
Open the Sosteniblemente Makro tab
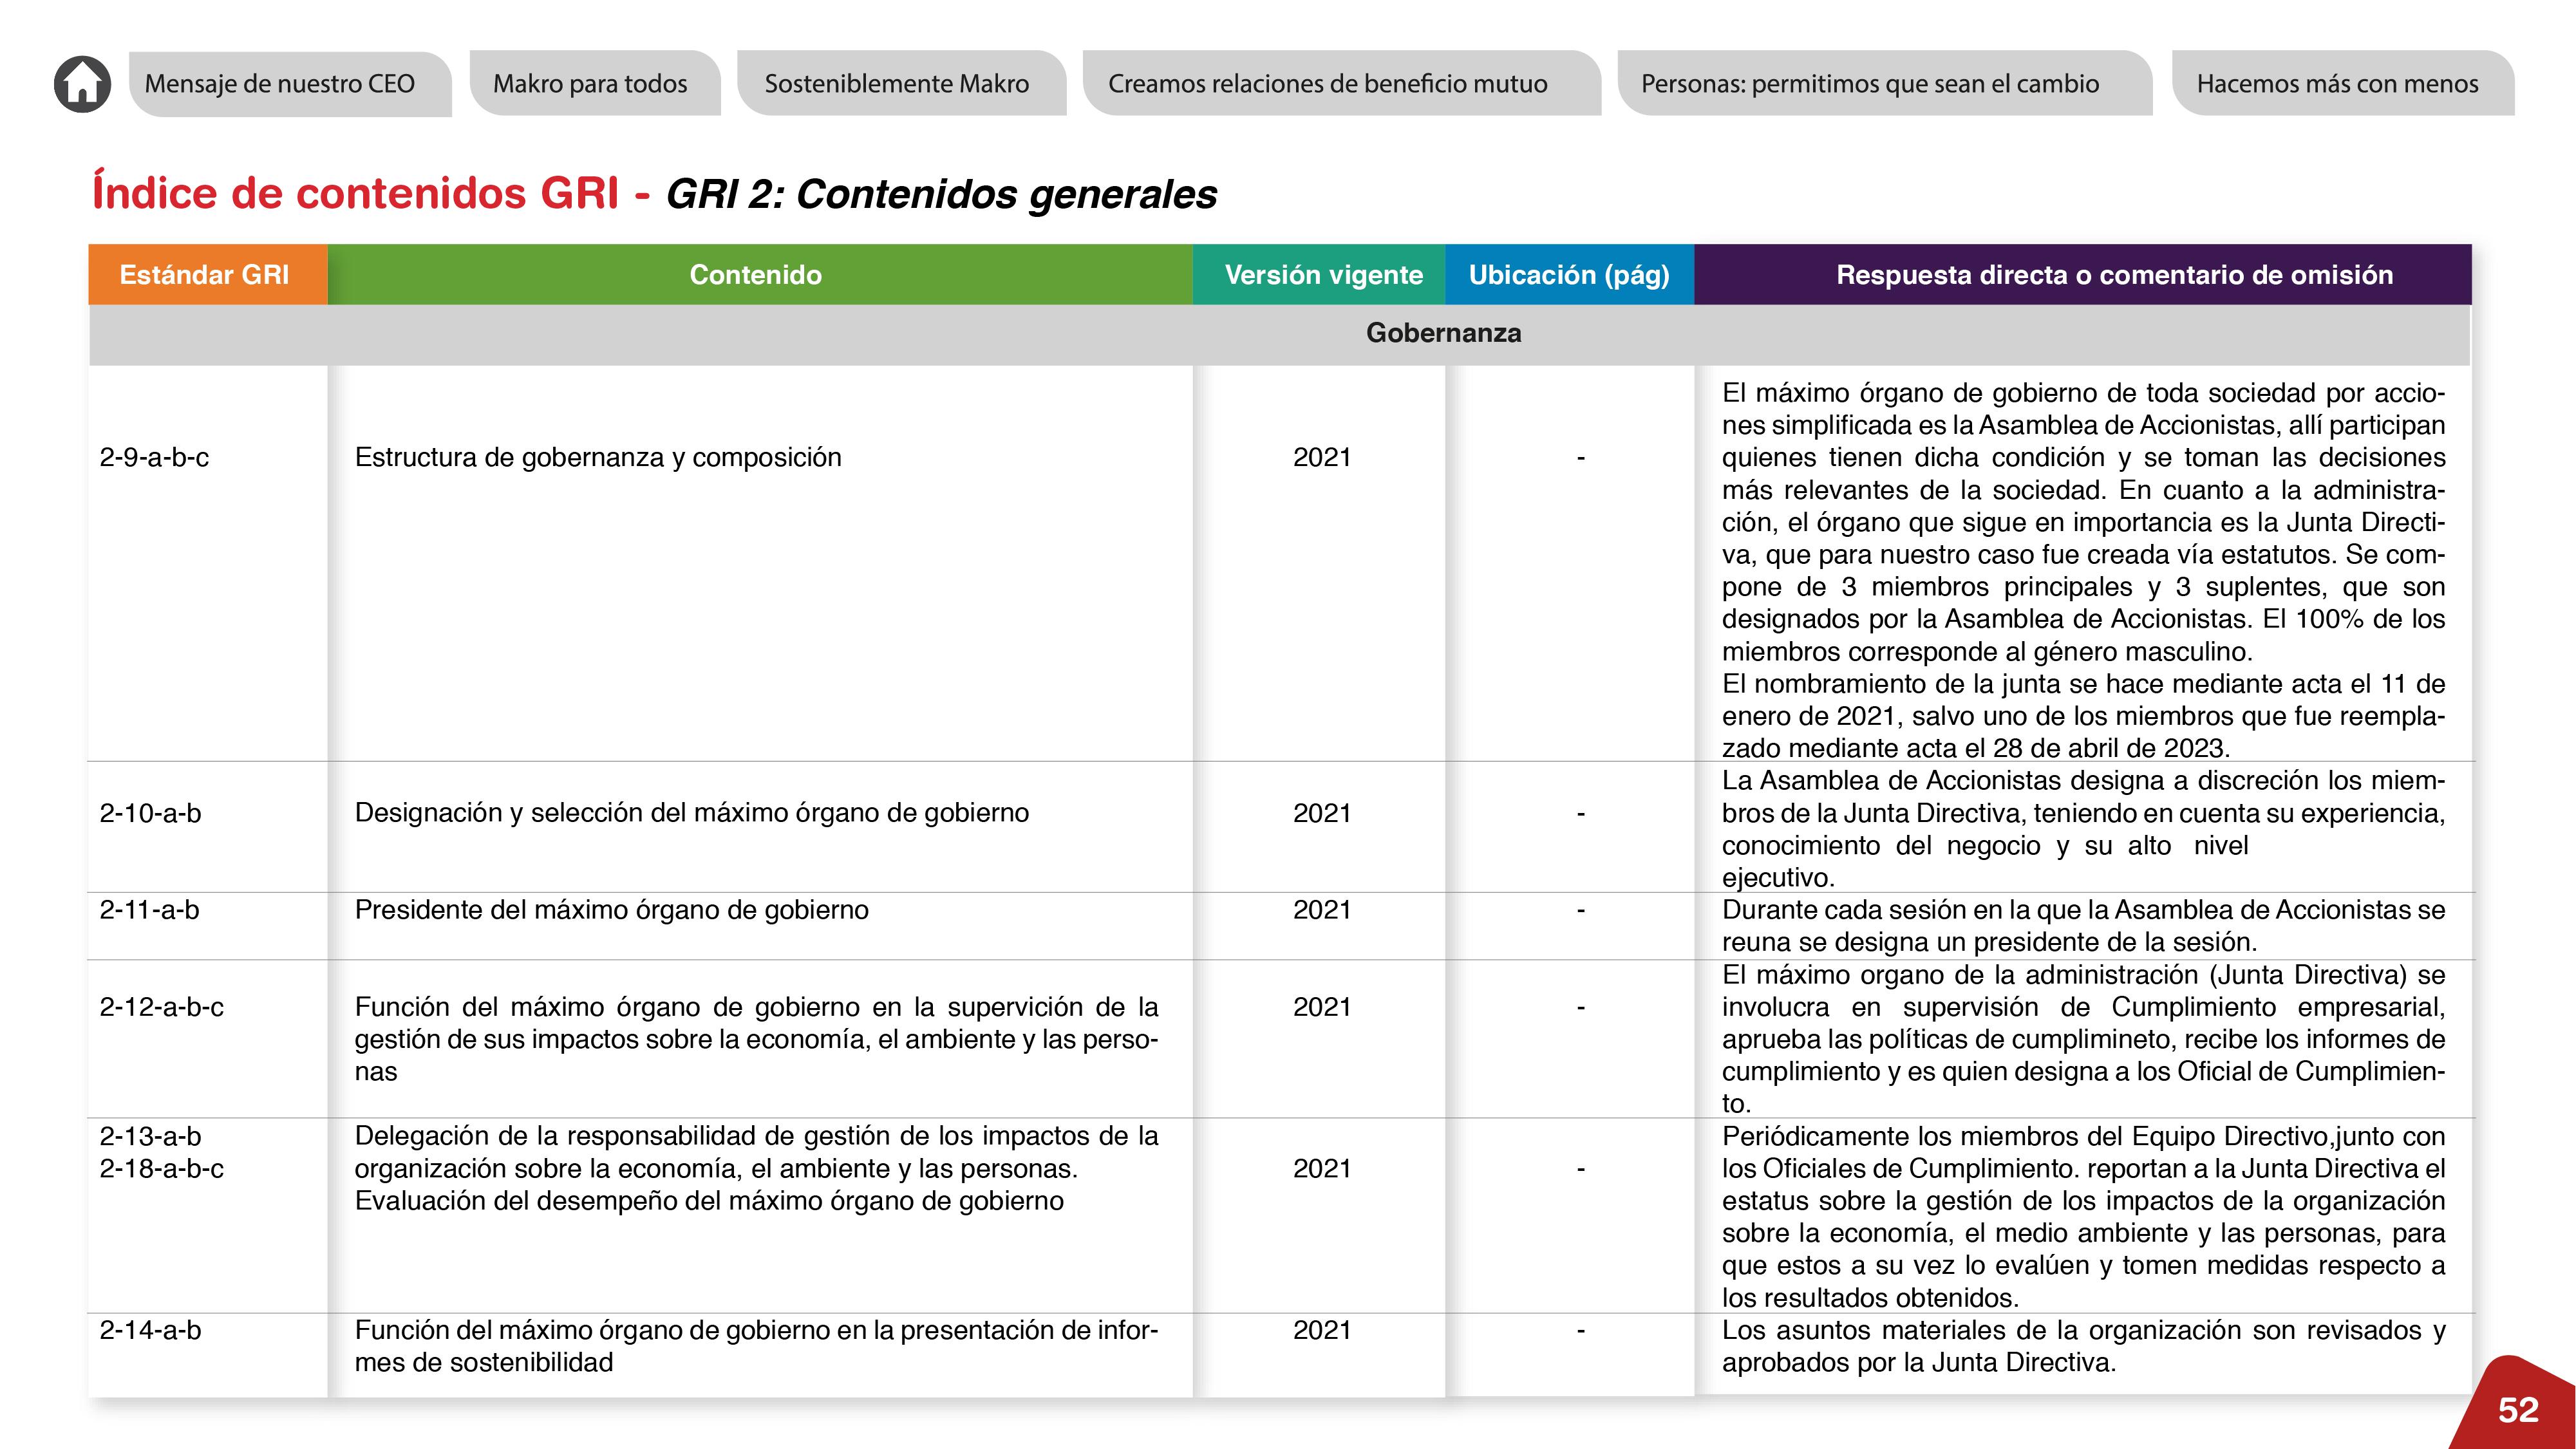[x=897, y=84]
